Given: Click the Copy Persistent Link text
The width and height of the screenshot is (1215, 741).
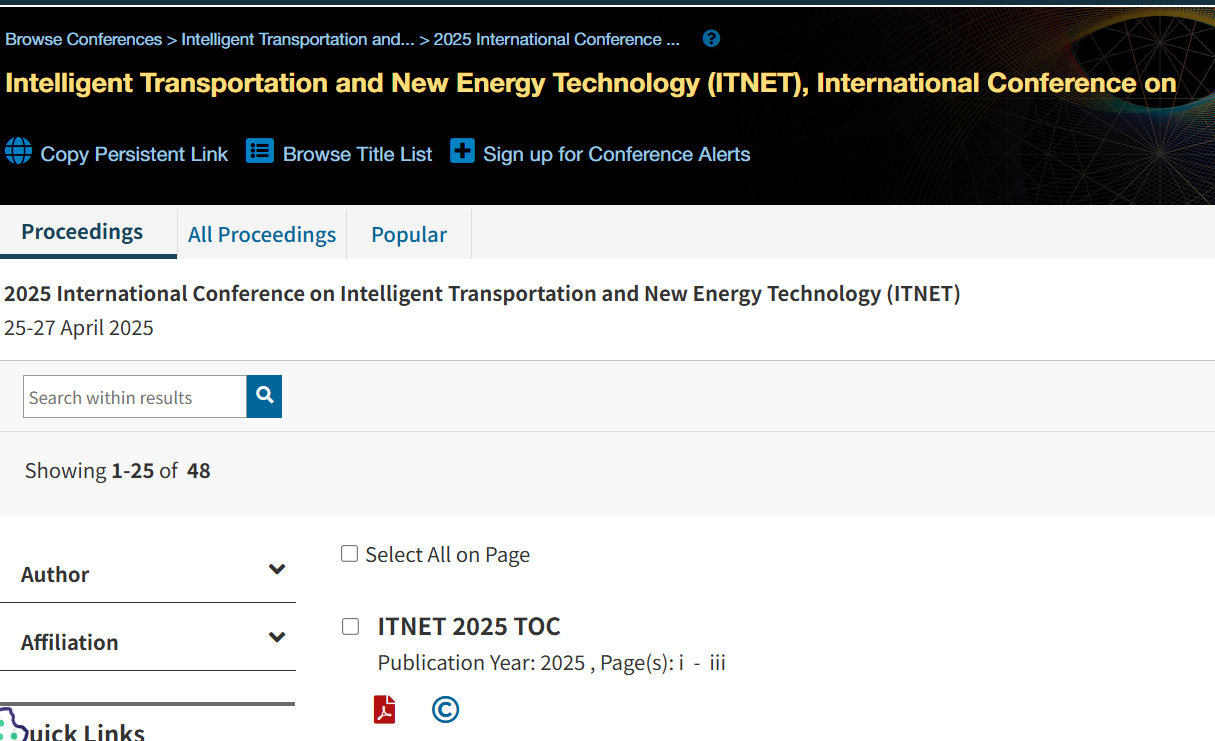Looking at the screenshot, I should pos(134,154).
